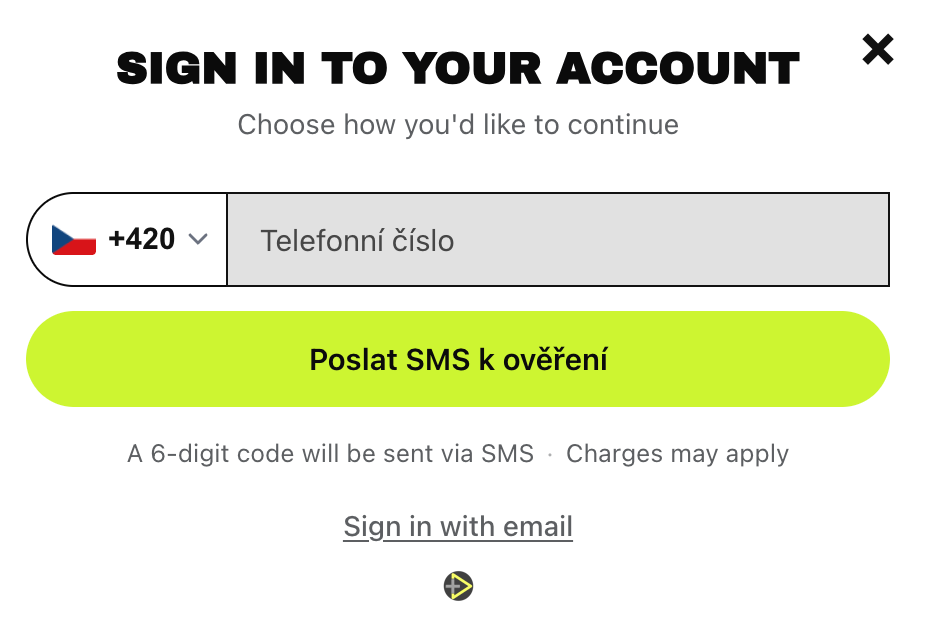Close the sign-in dialog with the X

pos(878,50)
